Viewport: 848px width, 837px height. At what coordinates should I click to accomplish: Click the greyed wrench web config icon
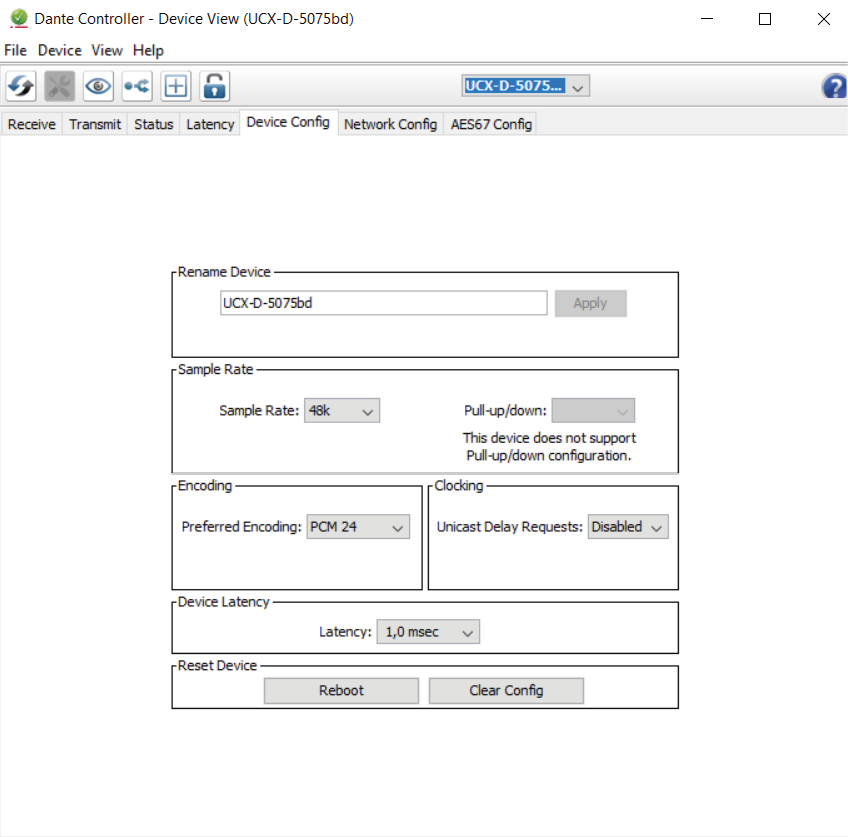click(x=59, y=86)
